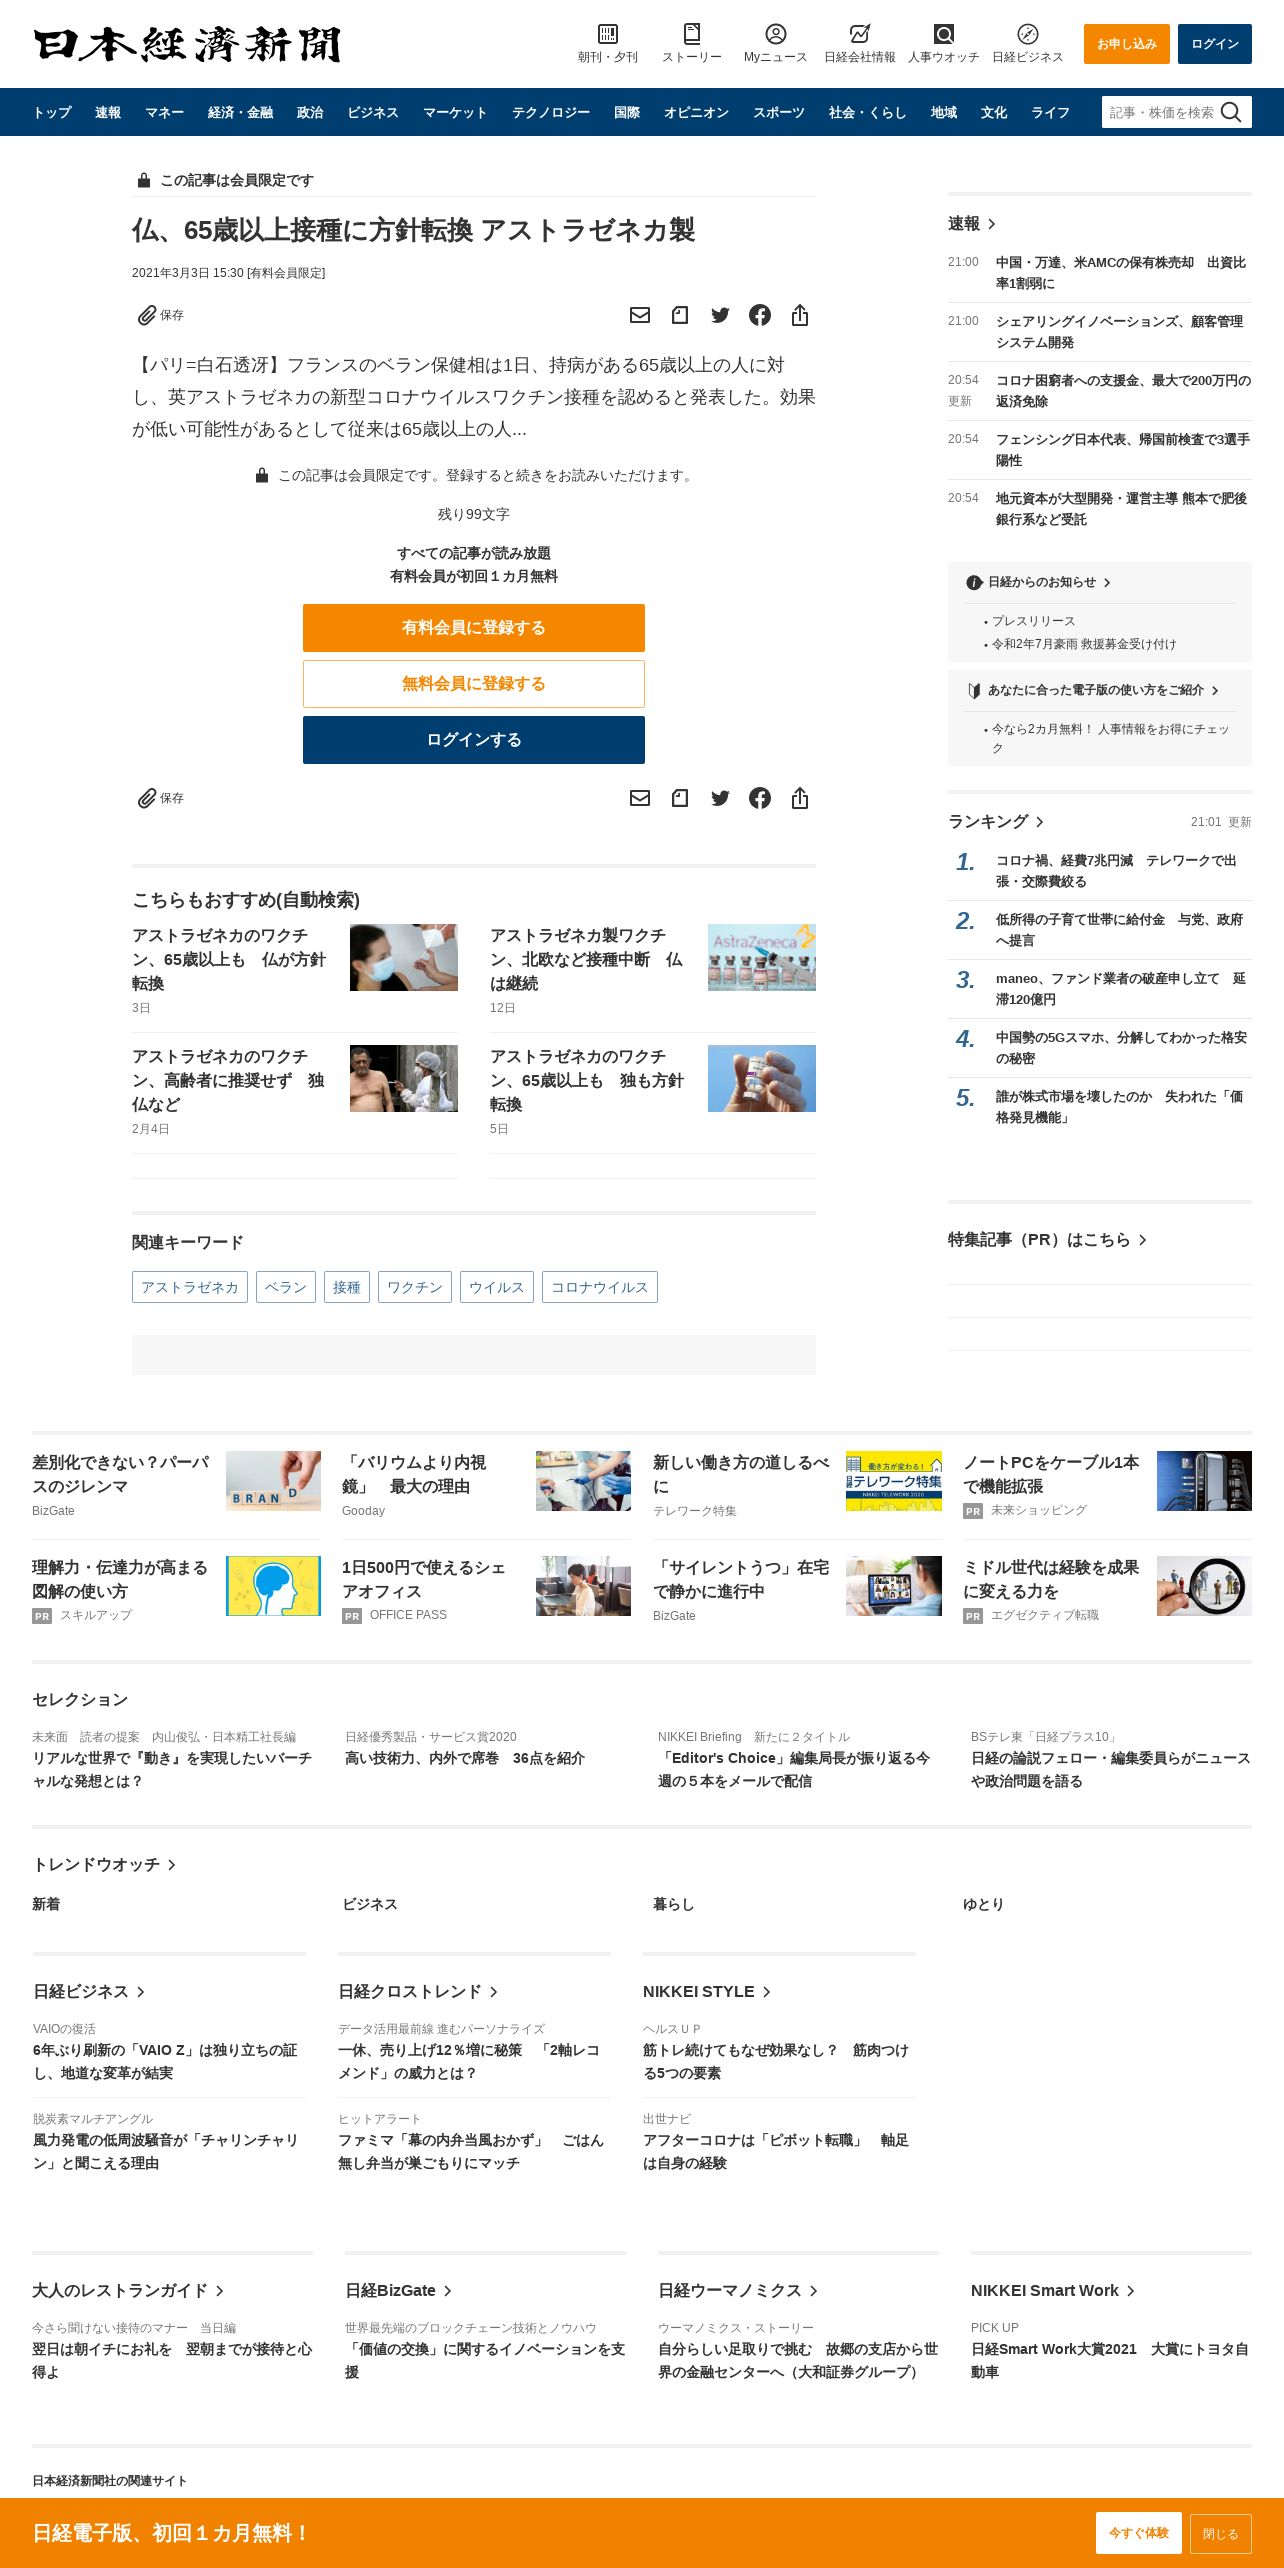The image size is (1284, 2568).
Task: Select the マネー nav item
Action: tap(165, 112)
